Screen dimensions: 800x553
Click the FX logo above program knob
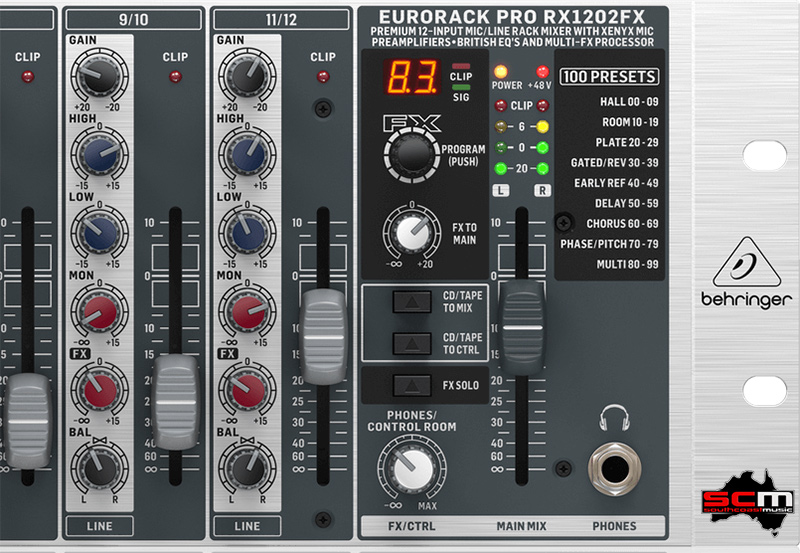[412, 123]
